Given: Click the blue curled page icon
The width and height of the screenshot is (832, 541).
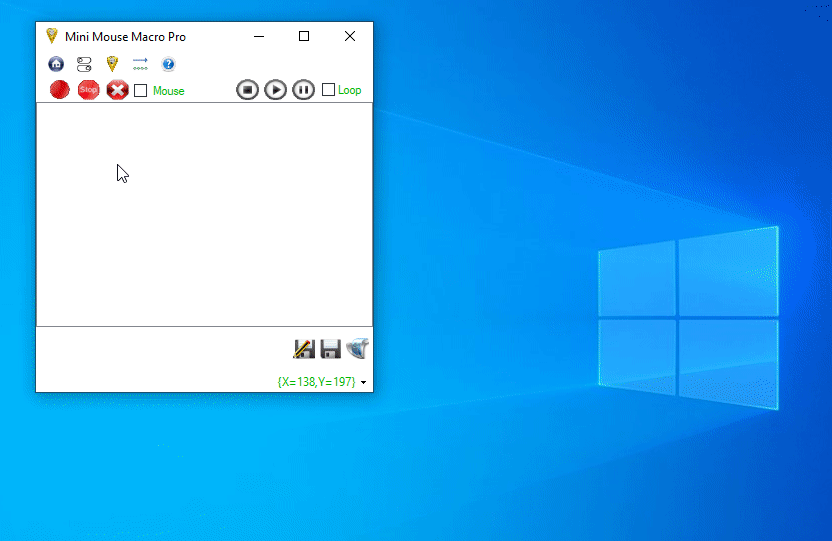Looking at the screenshot, I should pos(357,348).
